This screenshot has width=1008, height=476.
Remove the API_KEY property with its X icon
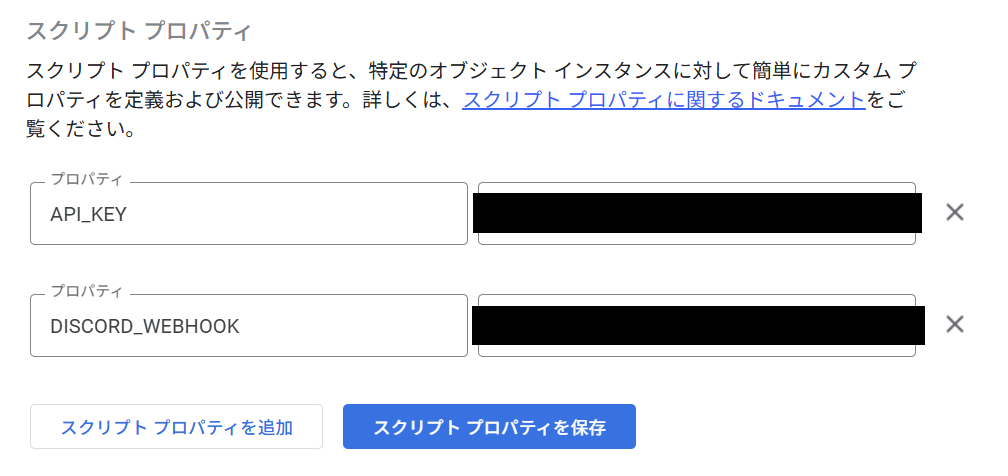click(955, 212)
